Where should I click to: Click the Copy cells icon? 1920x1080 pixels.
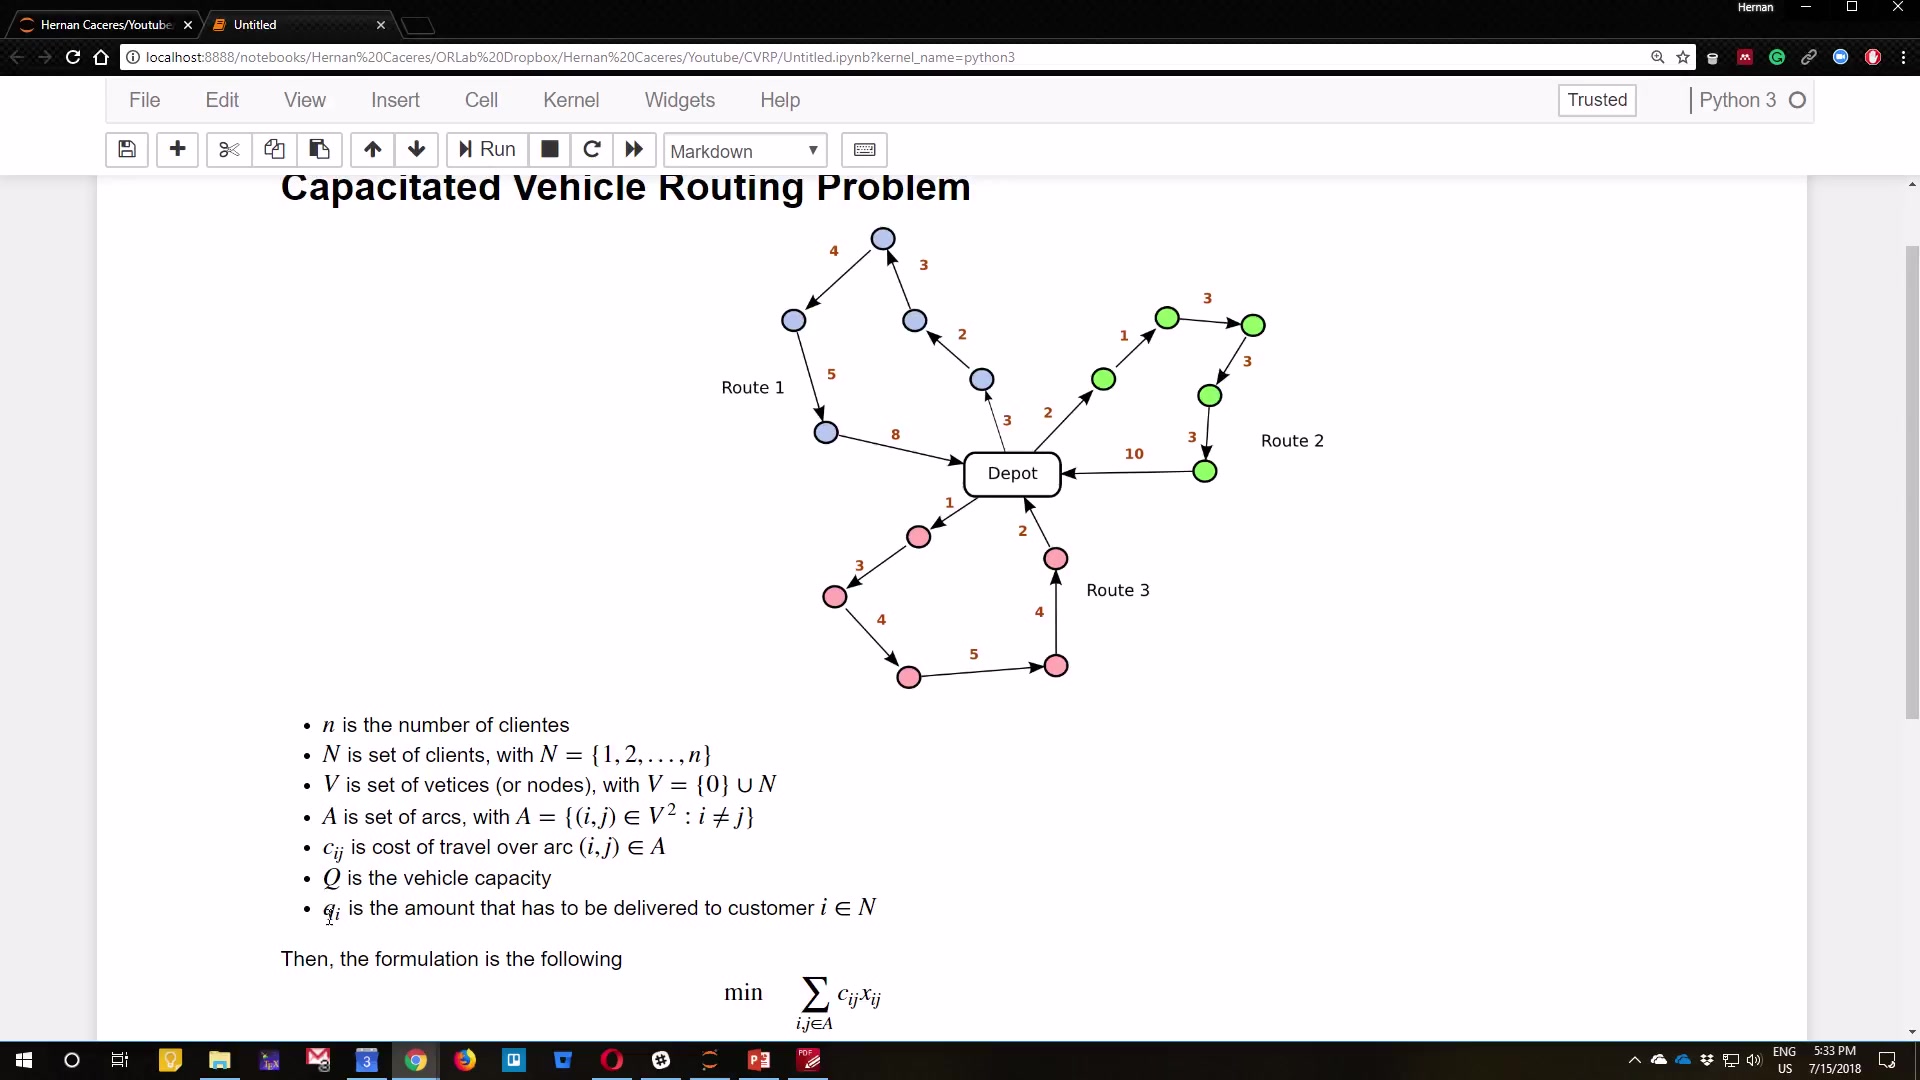272,149
